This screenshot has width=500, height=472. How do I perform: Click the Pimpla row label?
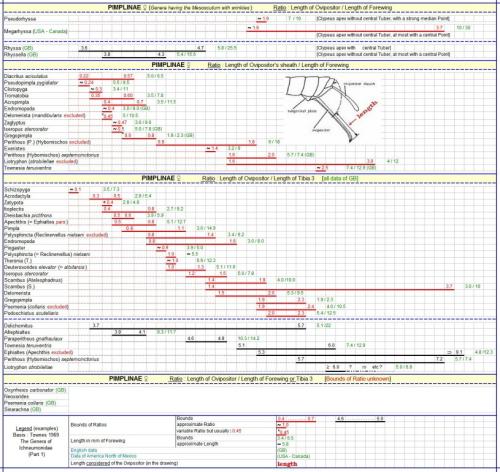point(12,228)
